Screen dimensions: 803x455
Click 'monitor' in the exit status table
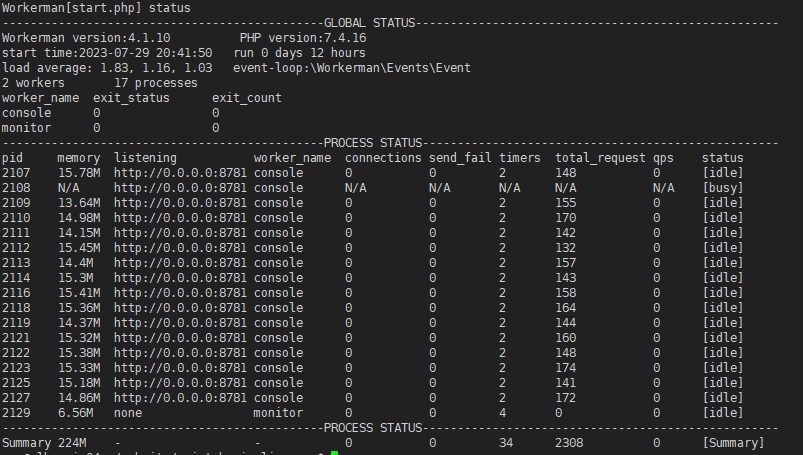click(x=27, y=128)
